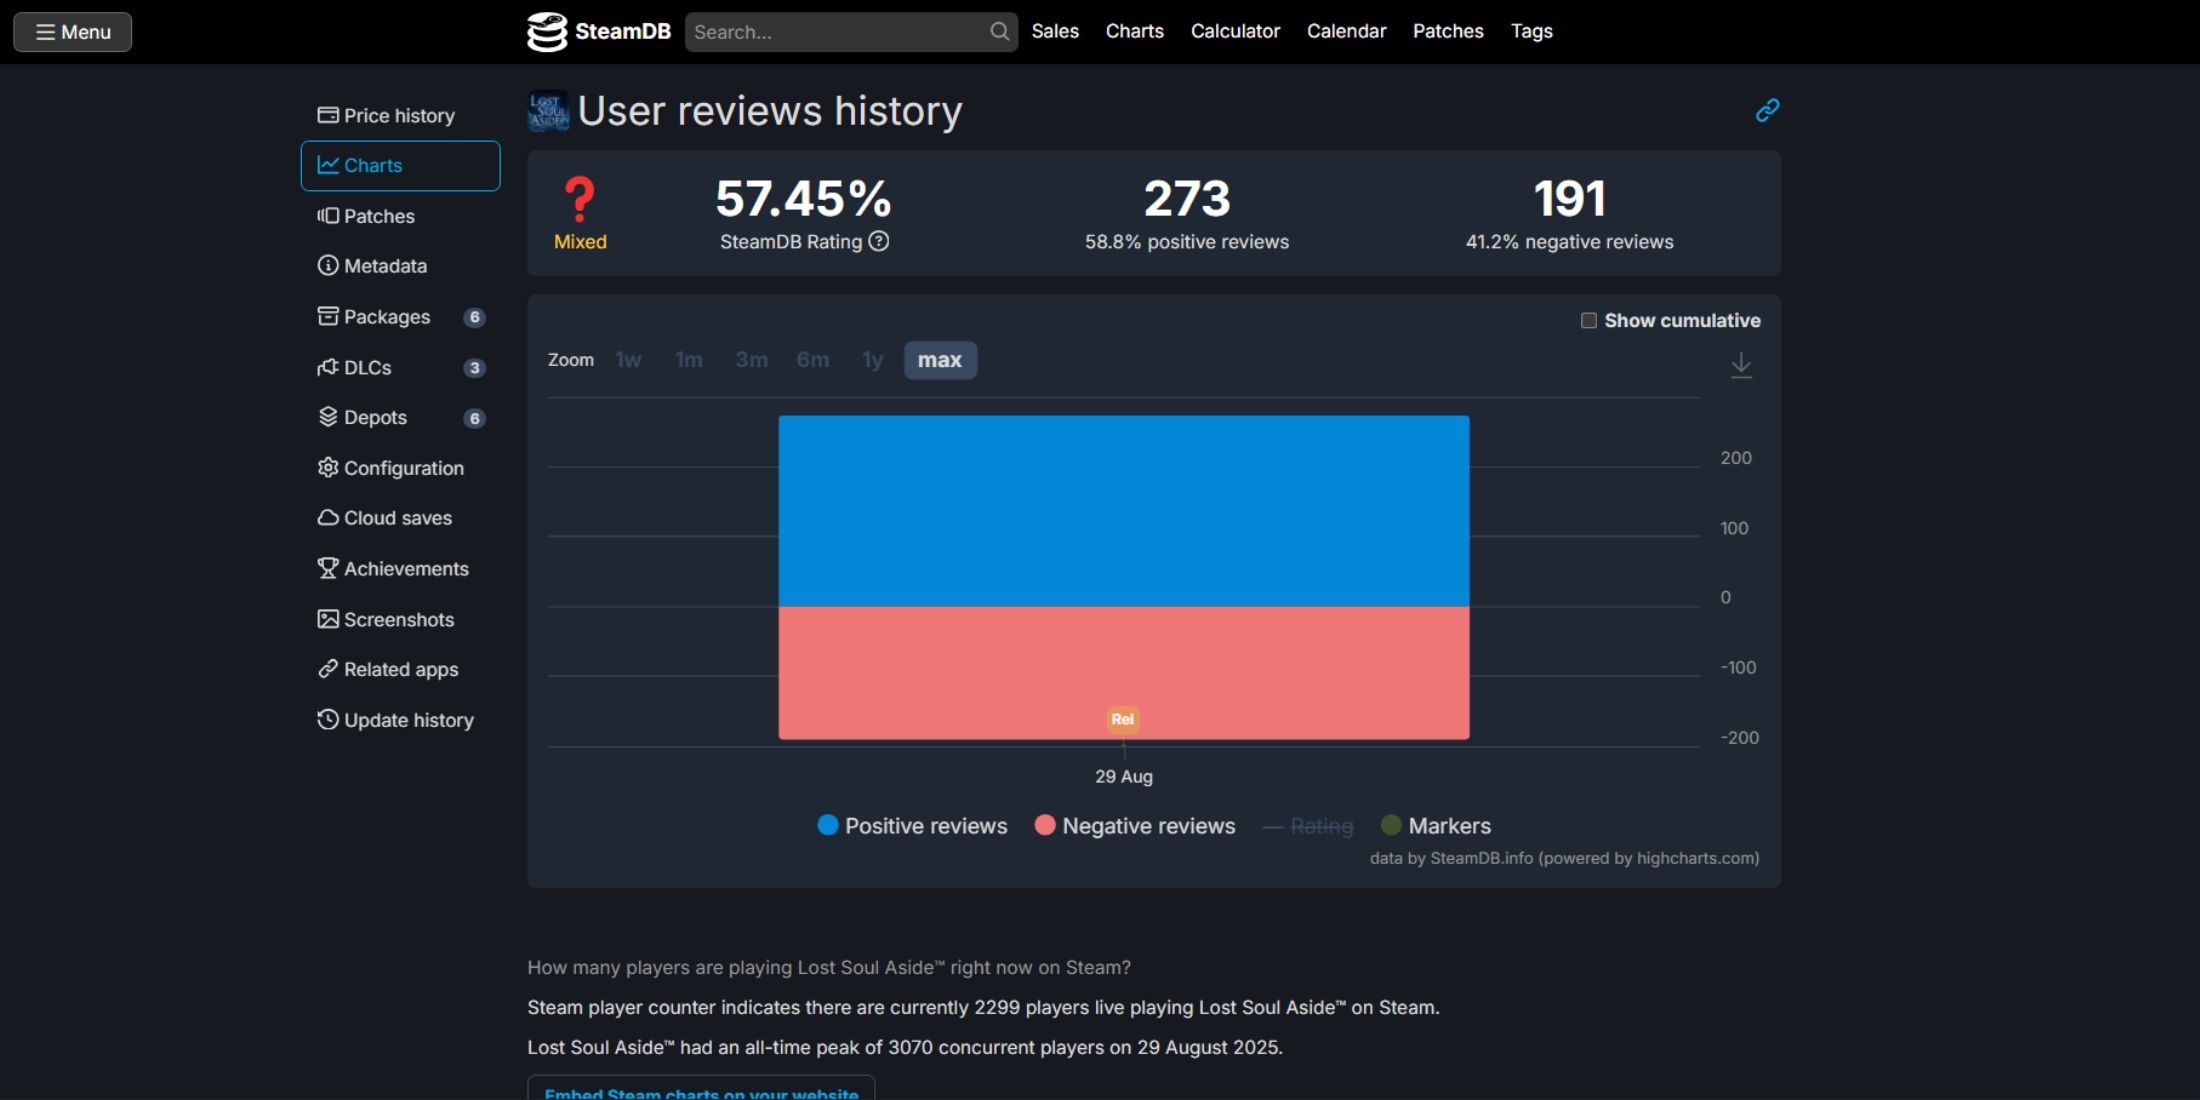The width and height of the screenshot is (2200, 1100).
Task: Click the SteamDB logo icon
Action: (547, 32)
